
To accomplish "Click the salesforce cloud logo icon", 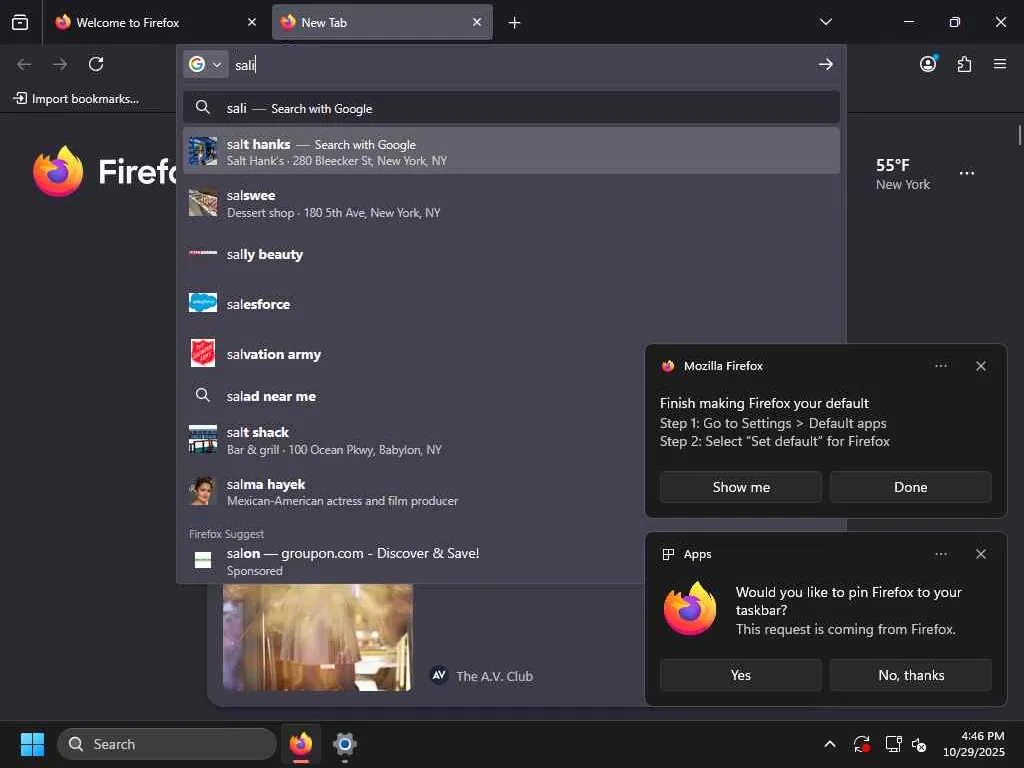I will coord(203,303).
